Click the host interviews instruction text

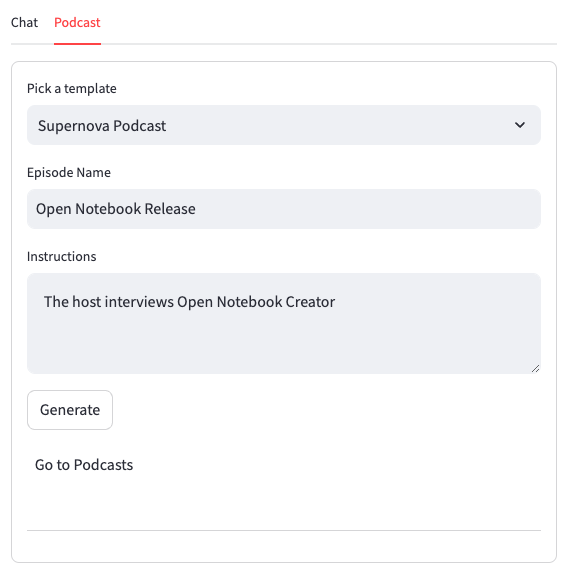pos(189,302)
